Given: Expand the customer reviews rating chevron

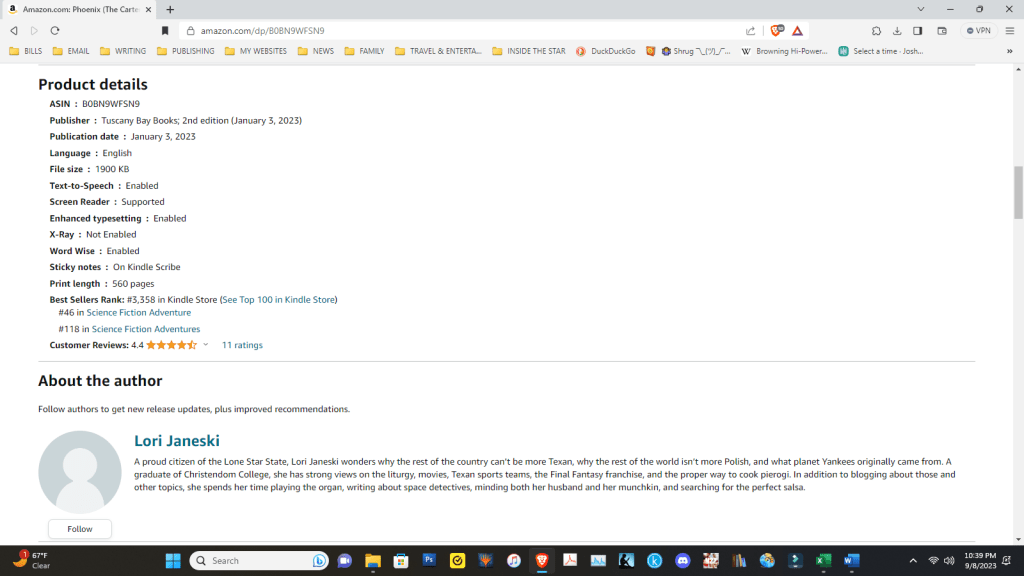Looking at the screenshot, I should 205,345.
